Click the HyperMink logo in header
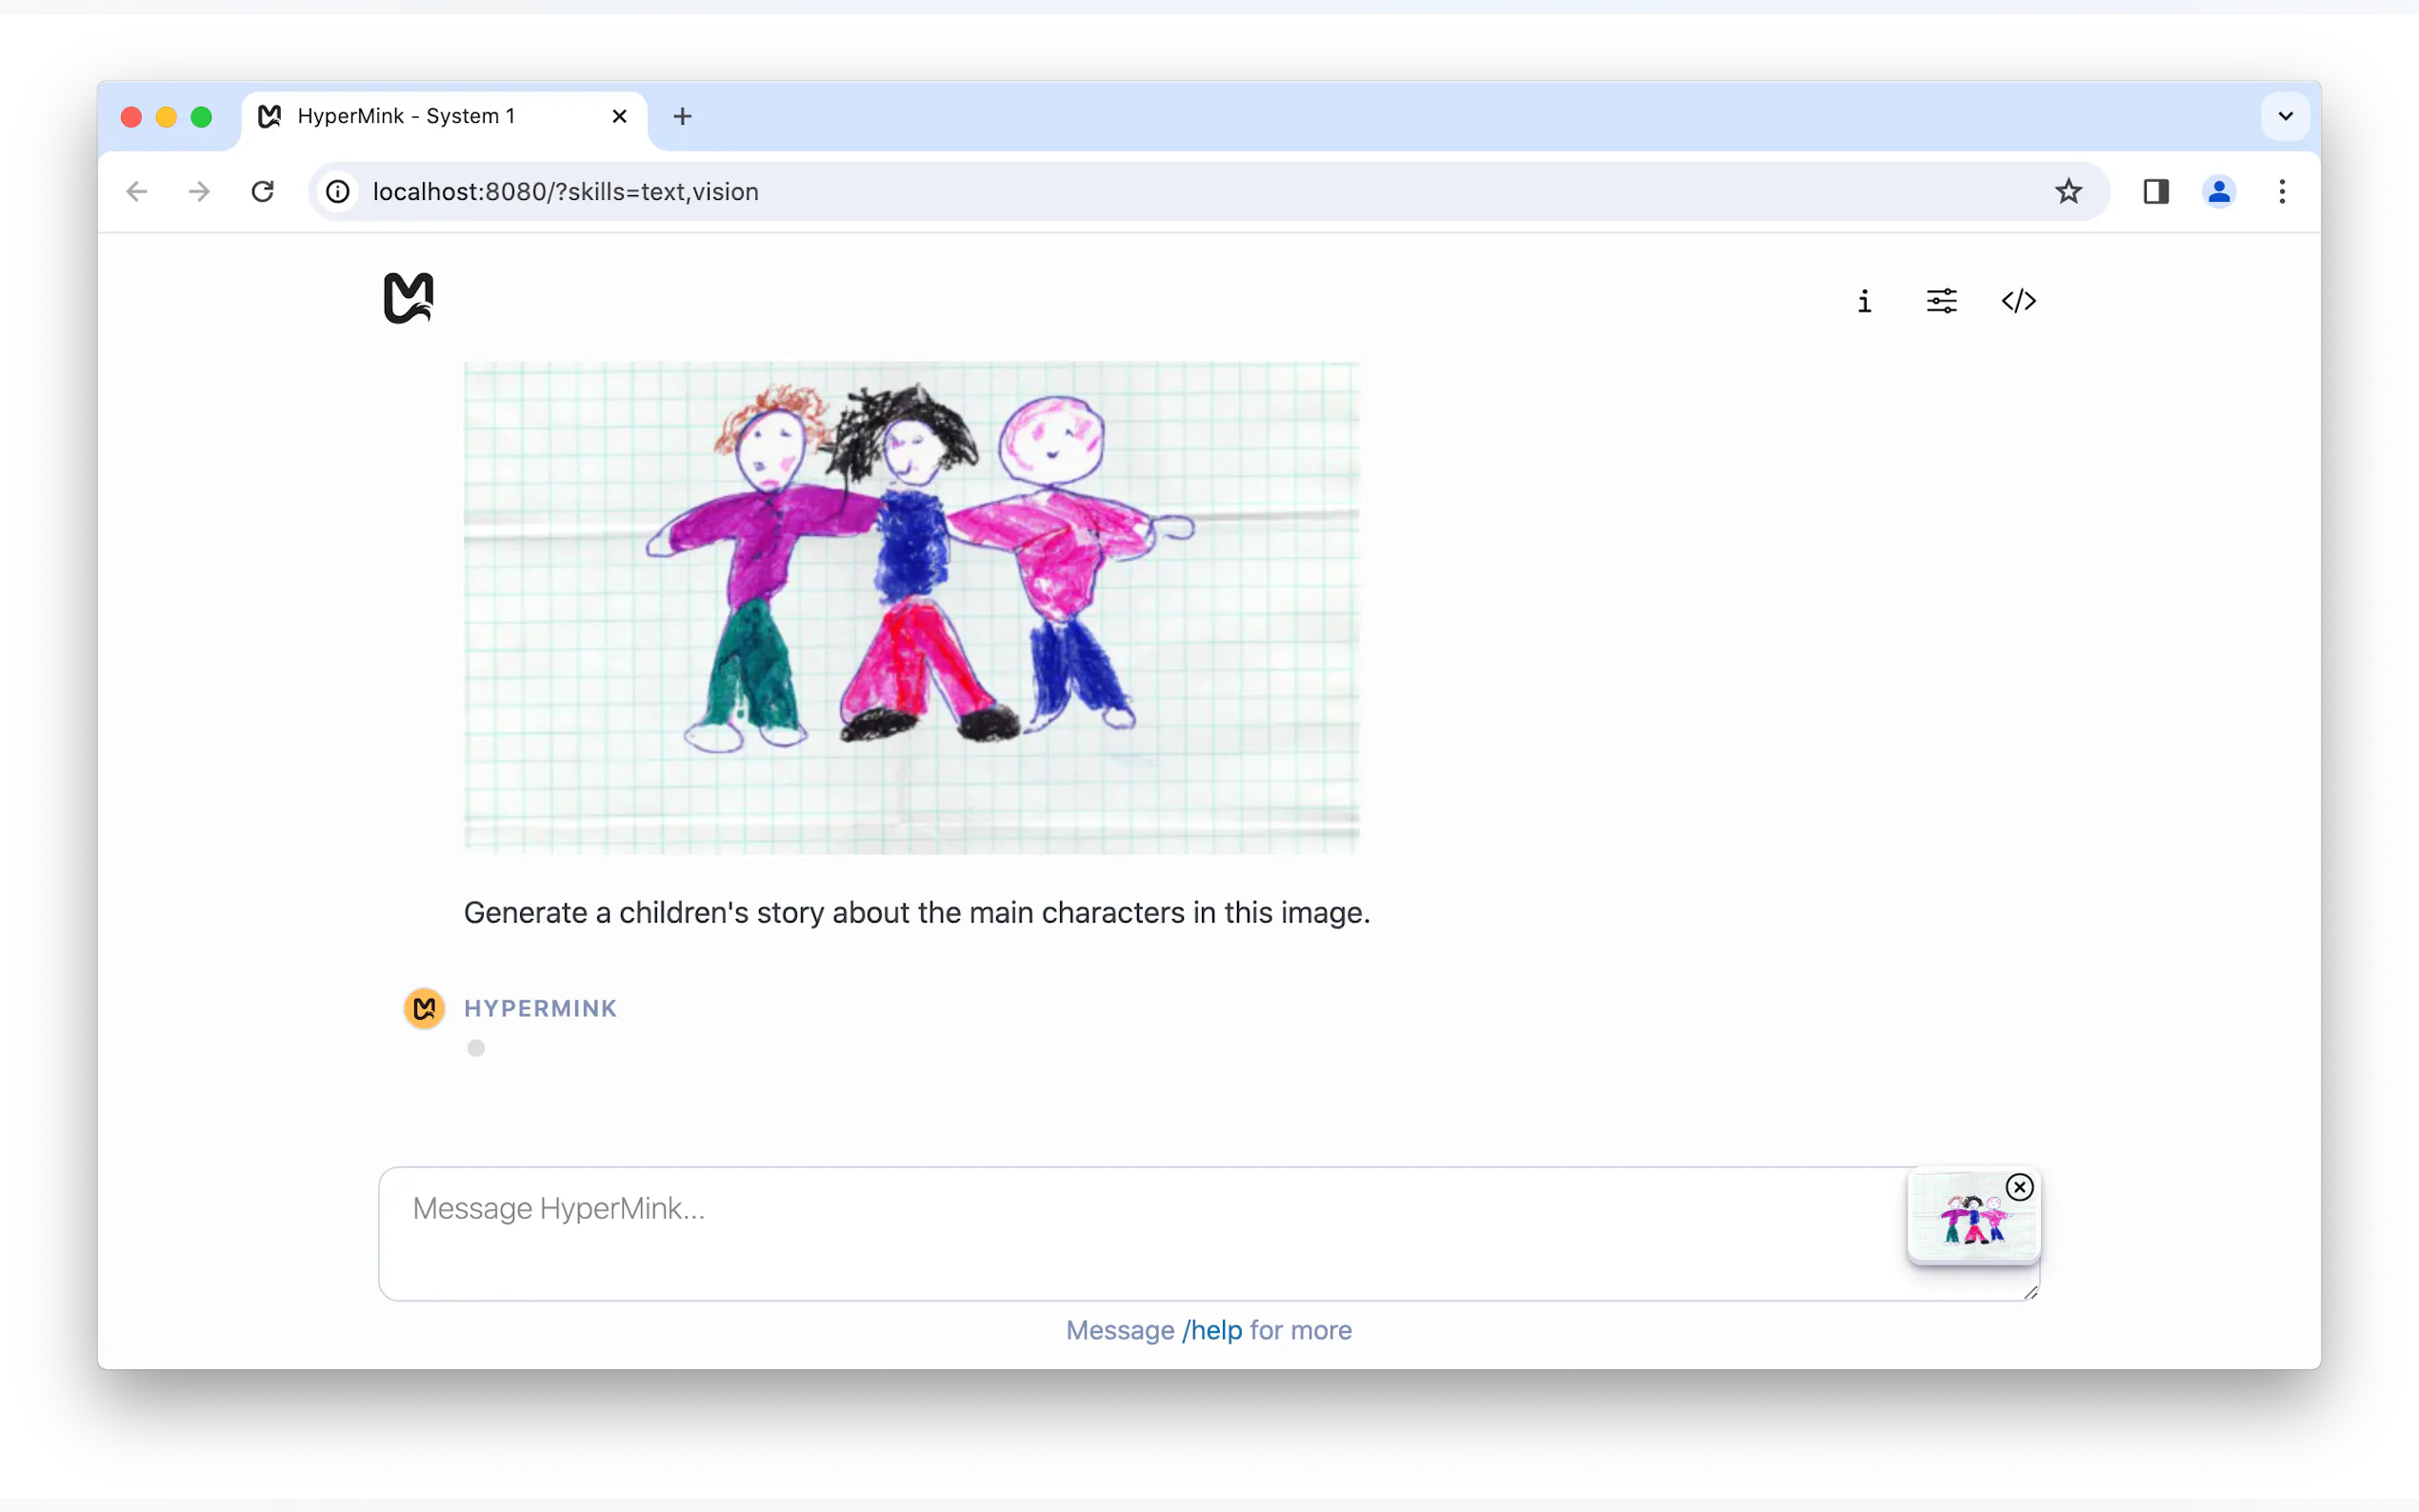2419x1512 pixels. click(408, 298)
